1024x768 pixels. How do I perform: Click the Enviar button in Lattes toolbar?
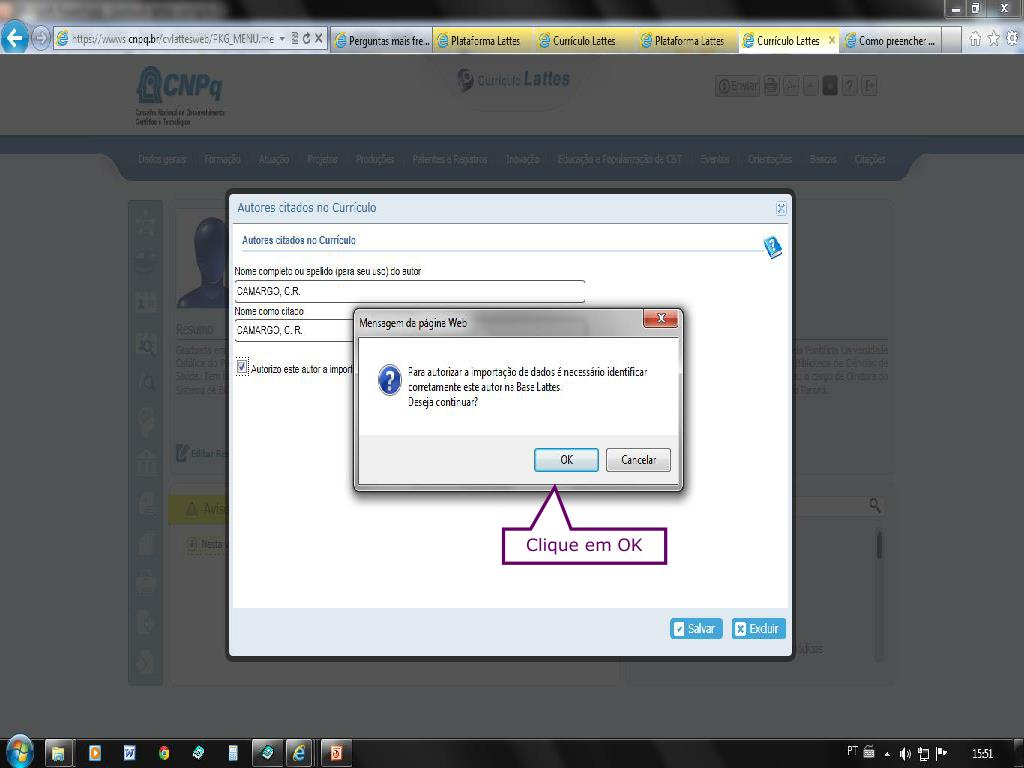[x=738, y=86]
